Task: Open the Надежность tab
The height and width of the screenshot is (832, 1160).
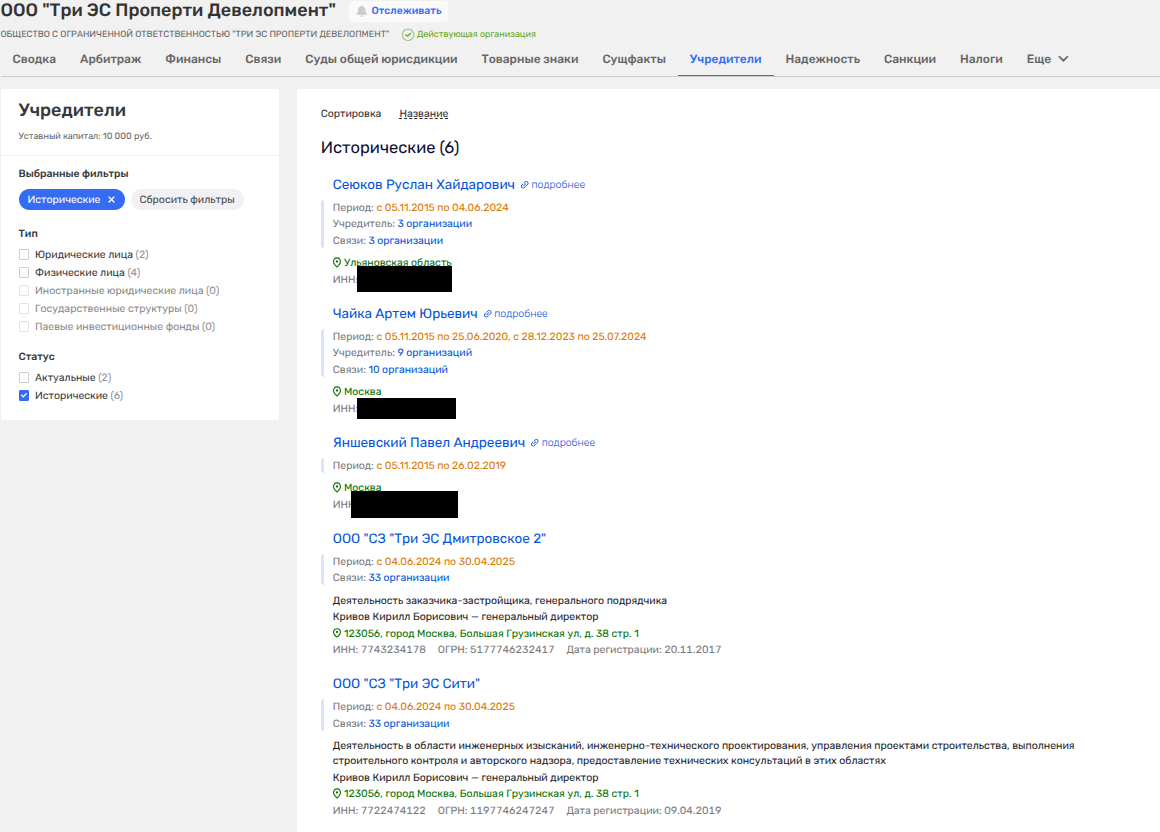Action: click(822, 59)
